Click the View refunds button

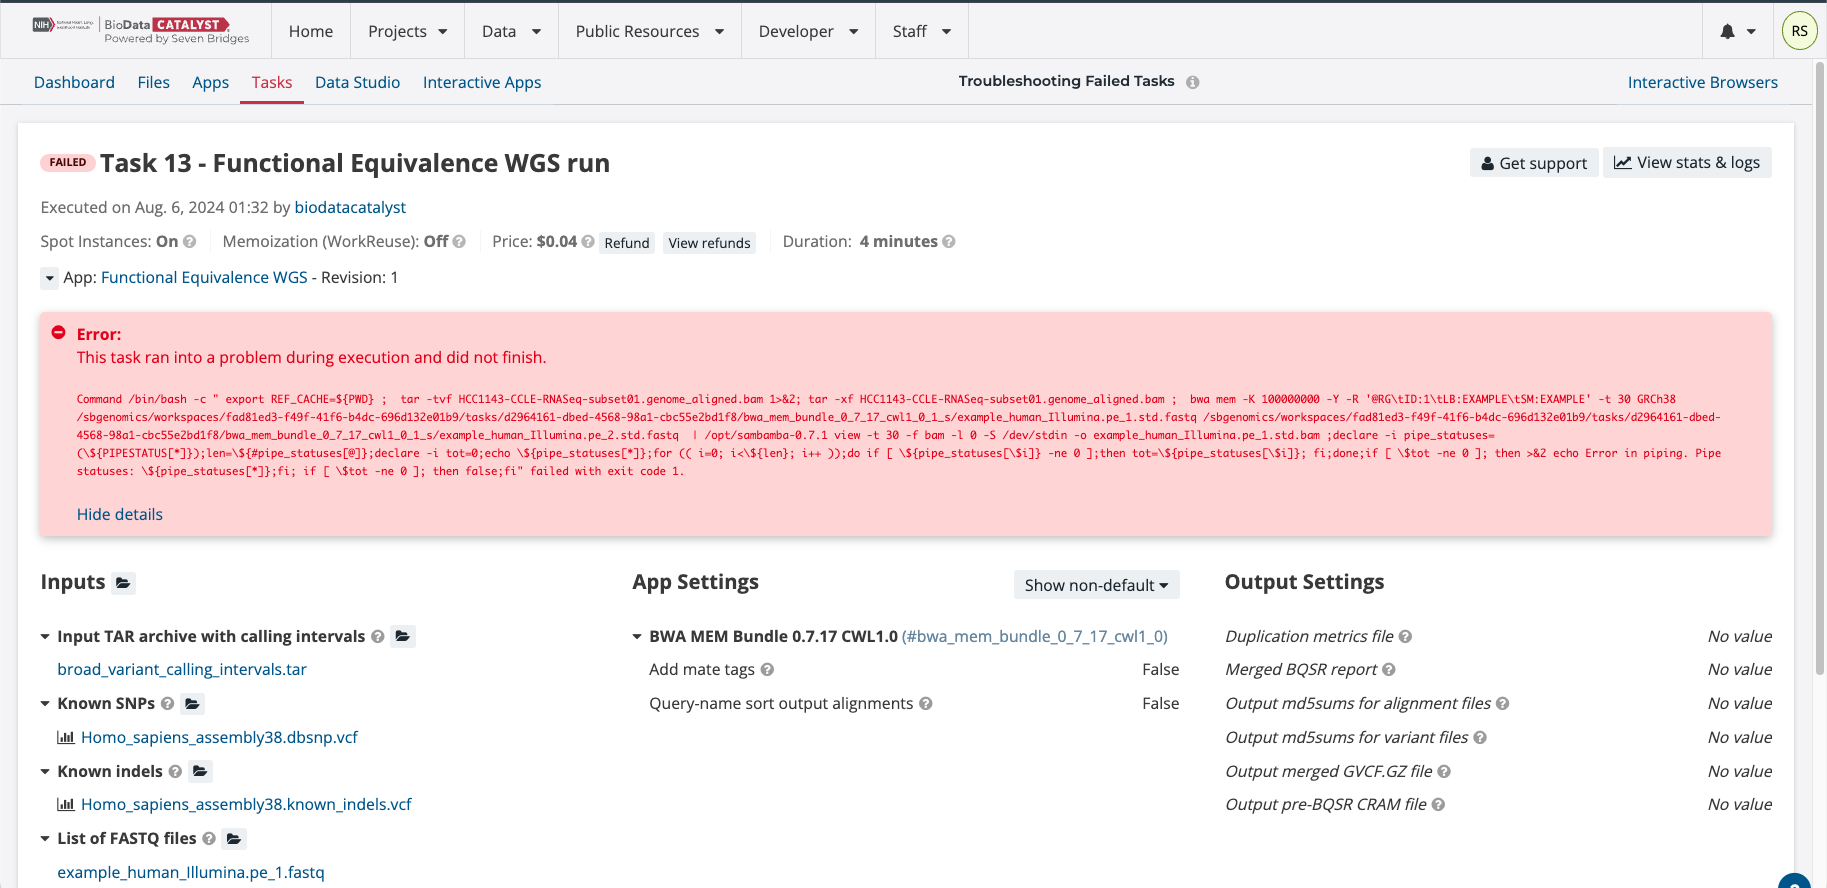point(709,242)
